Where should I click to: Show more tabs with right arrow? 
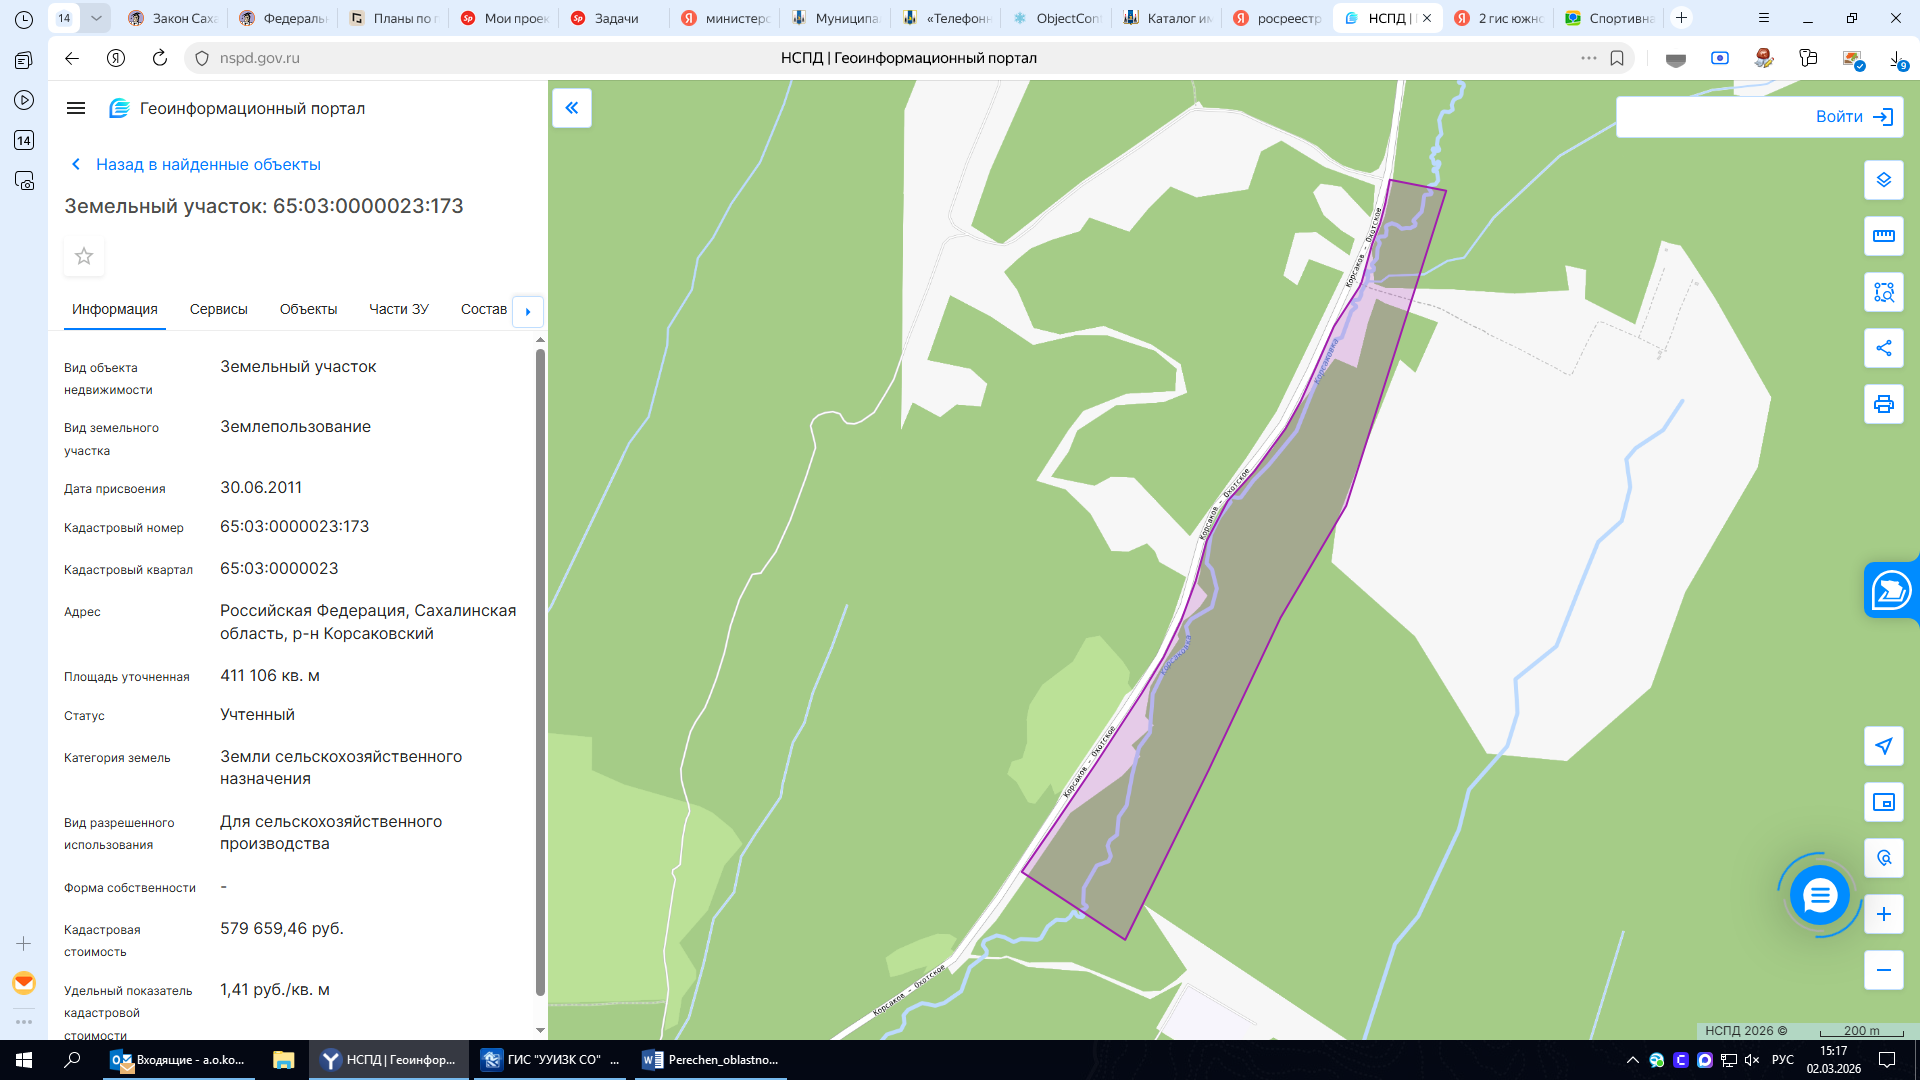point(528,311)
